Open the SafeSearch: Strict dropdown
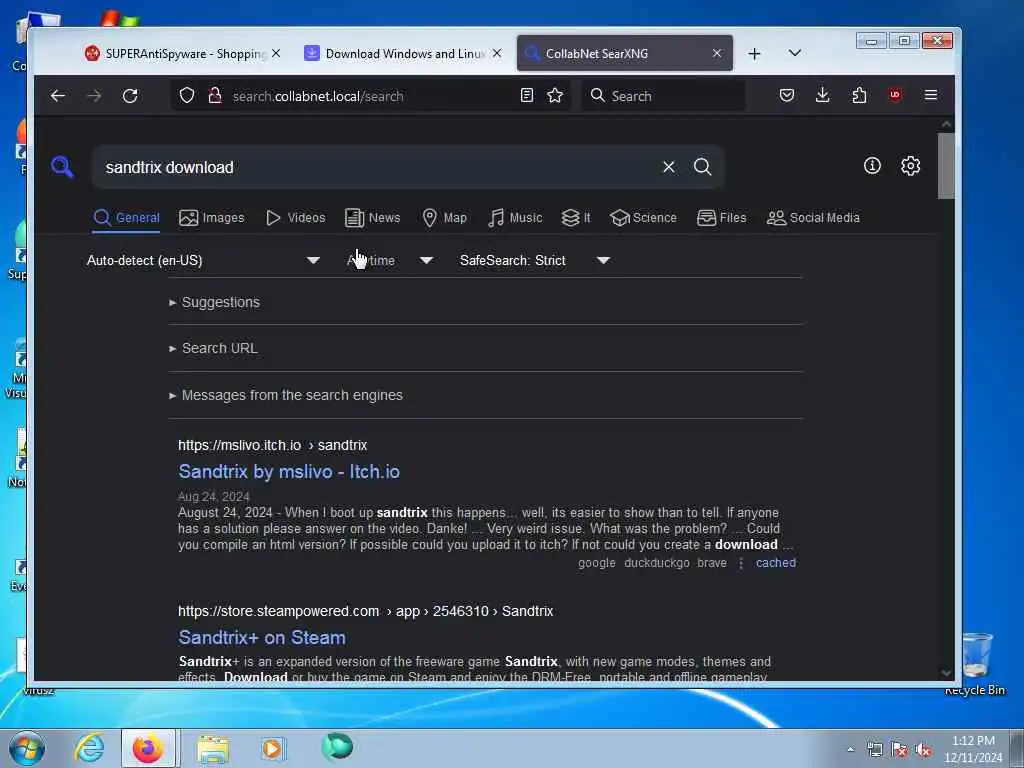1024x768 pixels. click(x=535, y=260)
